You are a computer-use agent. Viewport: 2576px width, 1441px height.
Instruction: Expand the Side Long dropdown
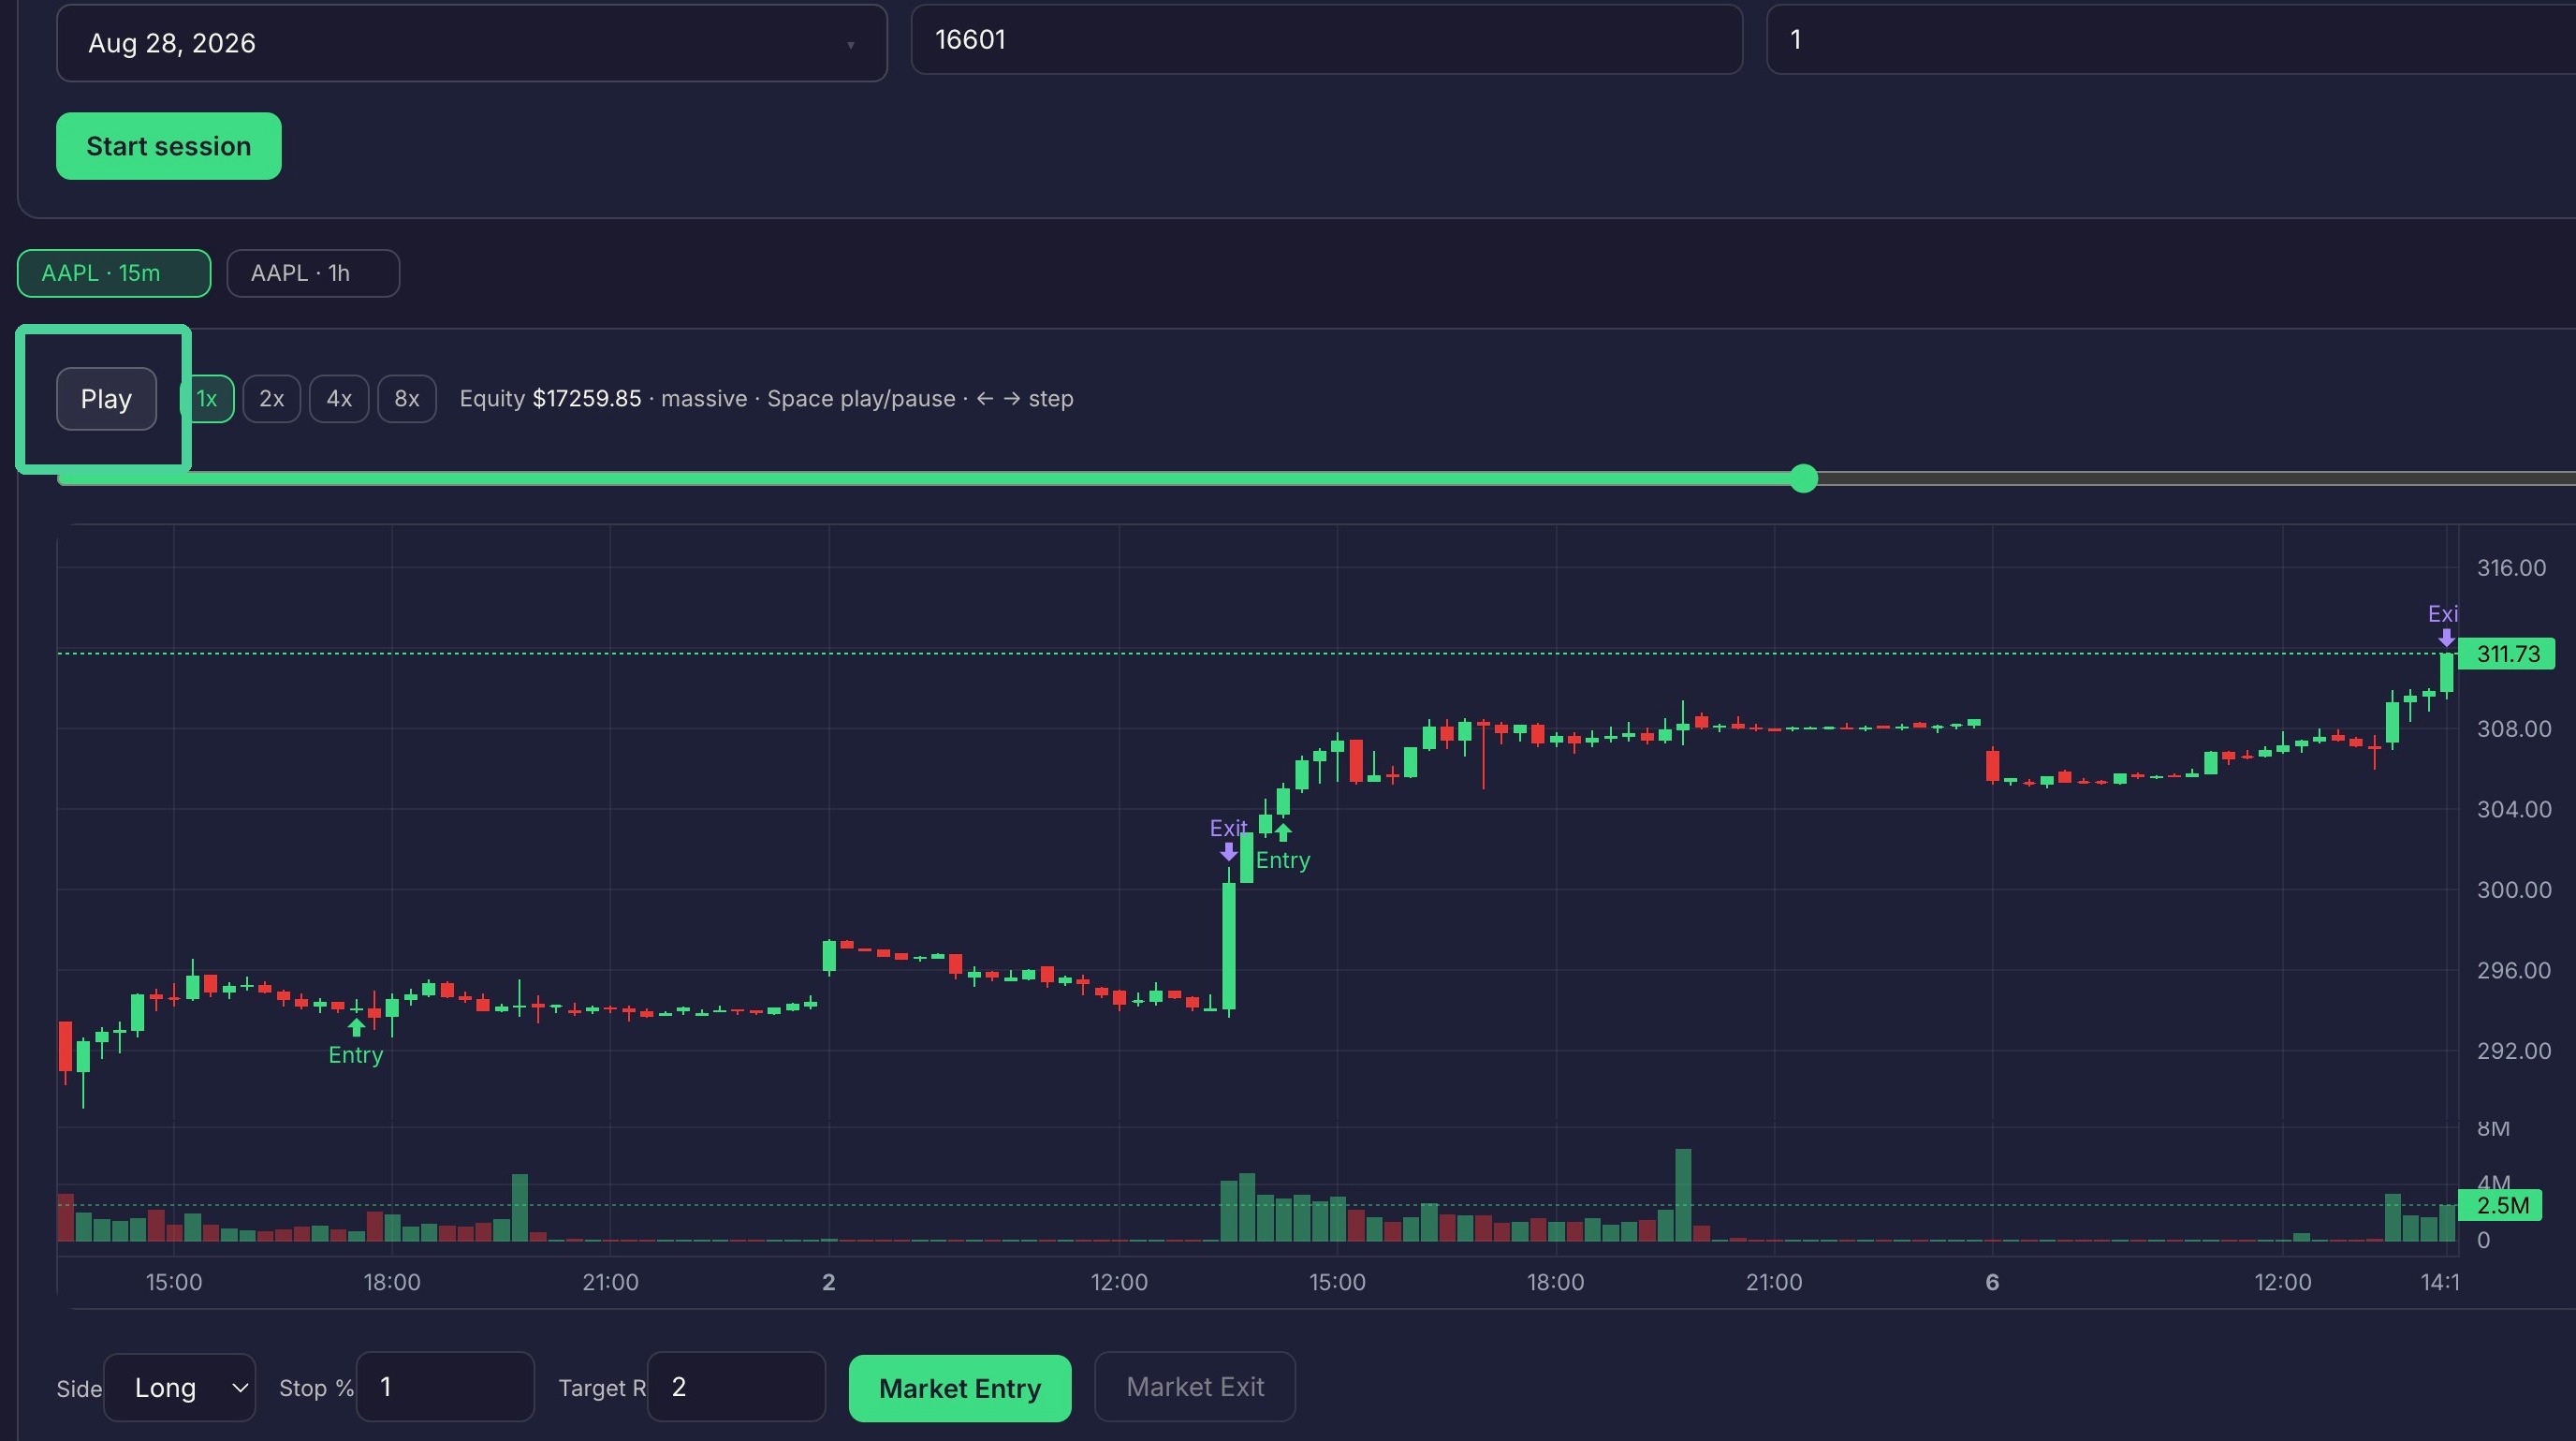[180, 1387]
